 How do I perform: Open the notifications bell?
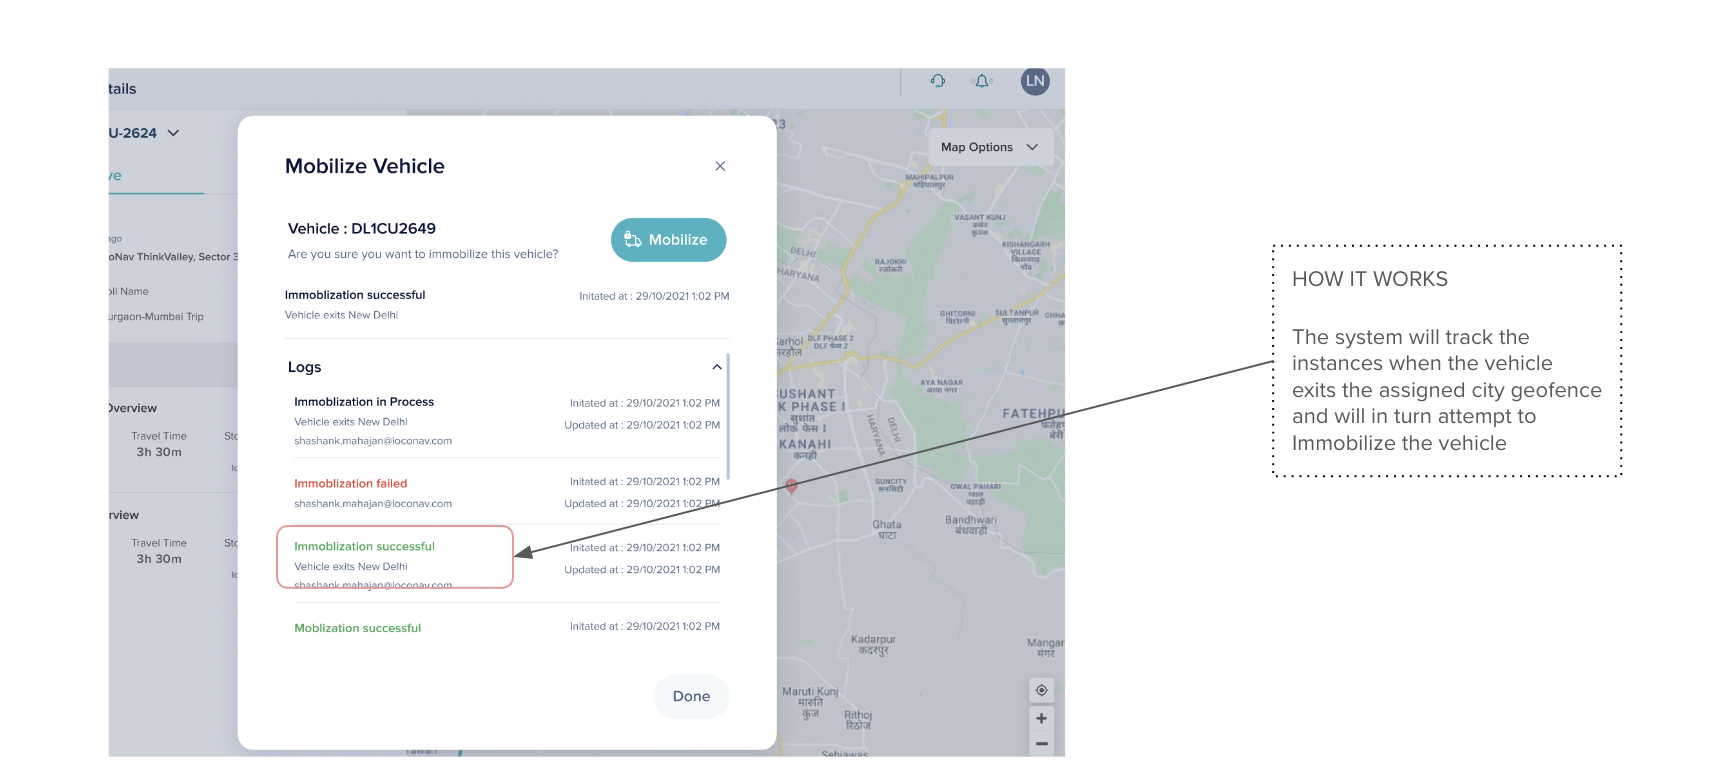point(982,81)
